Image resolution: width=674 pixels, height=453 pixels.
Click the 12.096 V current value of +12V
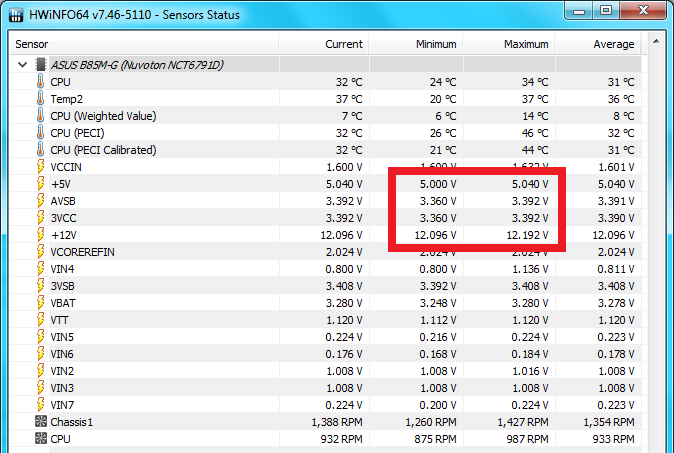341,235
